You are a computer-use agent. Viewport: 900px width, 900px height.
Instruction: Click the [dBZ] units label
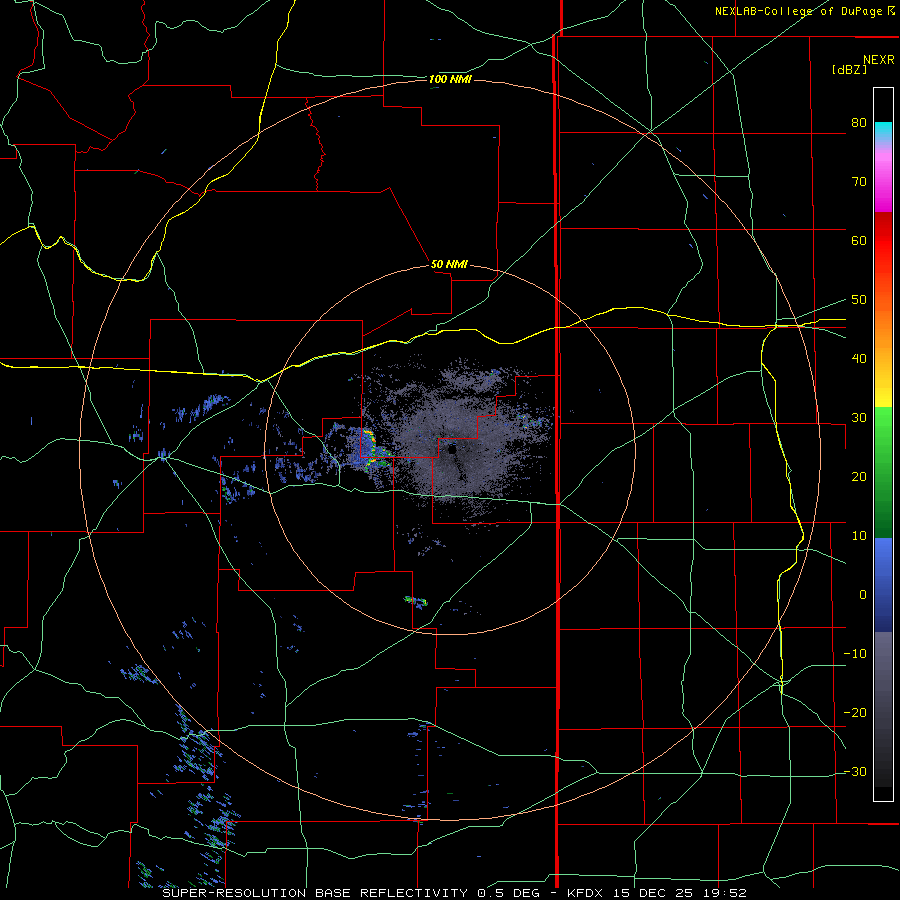[849, 69]
